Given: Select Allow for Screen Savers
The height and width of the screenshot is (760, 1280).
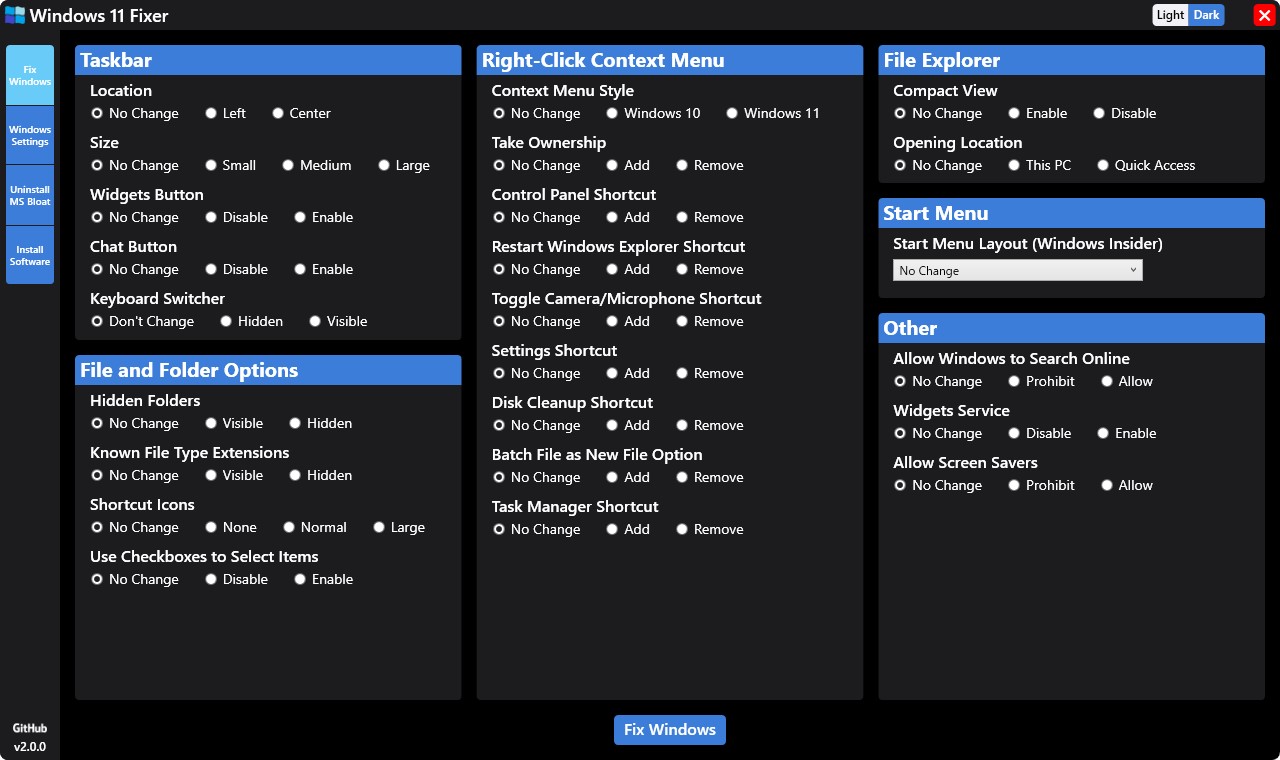Looking at the screenshot, I should [1127, 485].
